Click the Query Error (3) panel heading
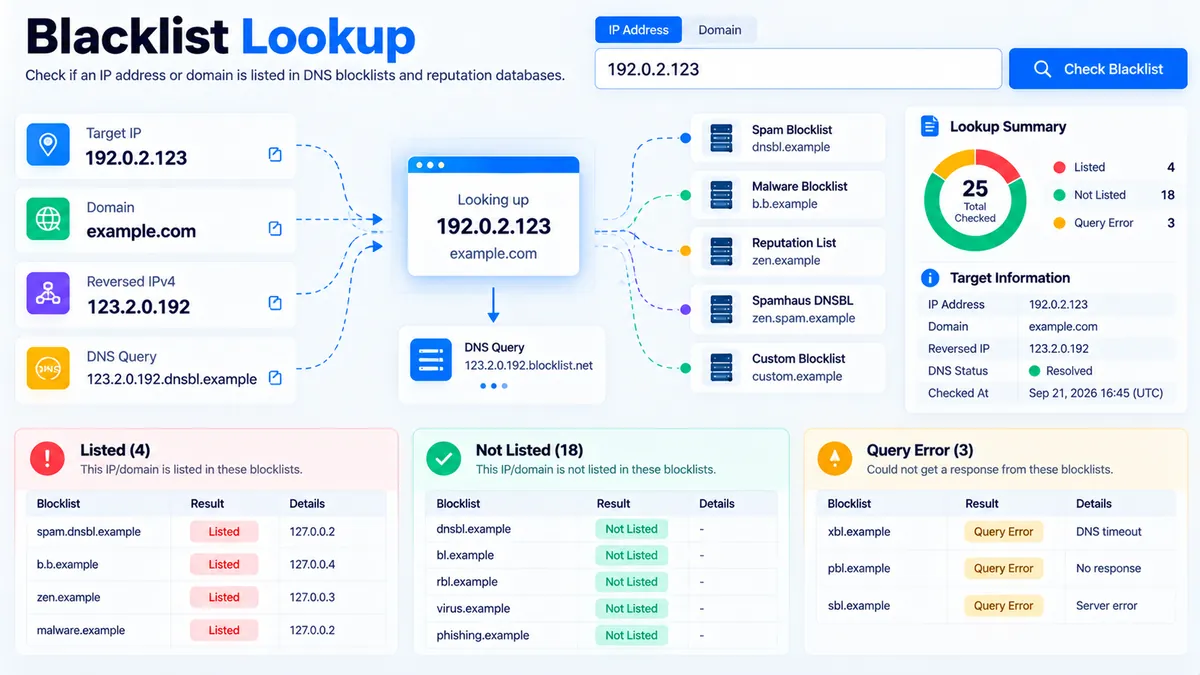This screenshot has height=675, width=1200. coord(920,450)
